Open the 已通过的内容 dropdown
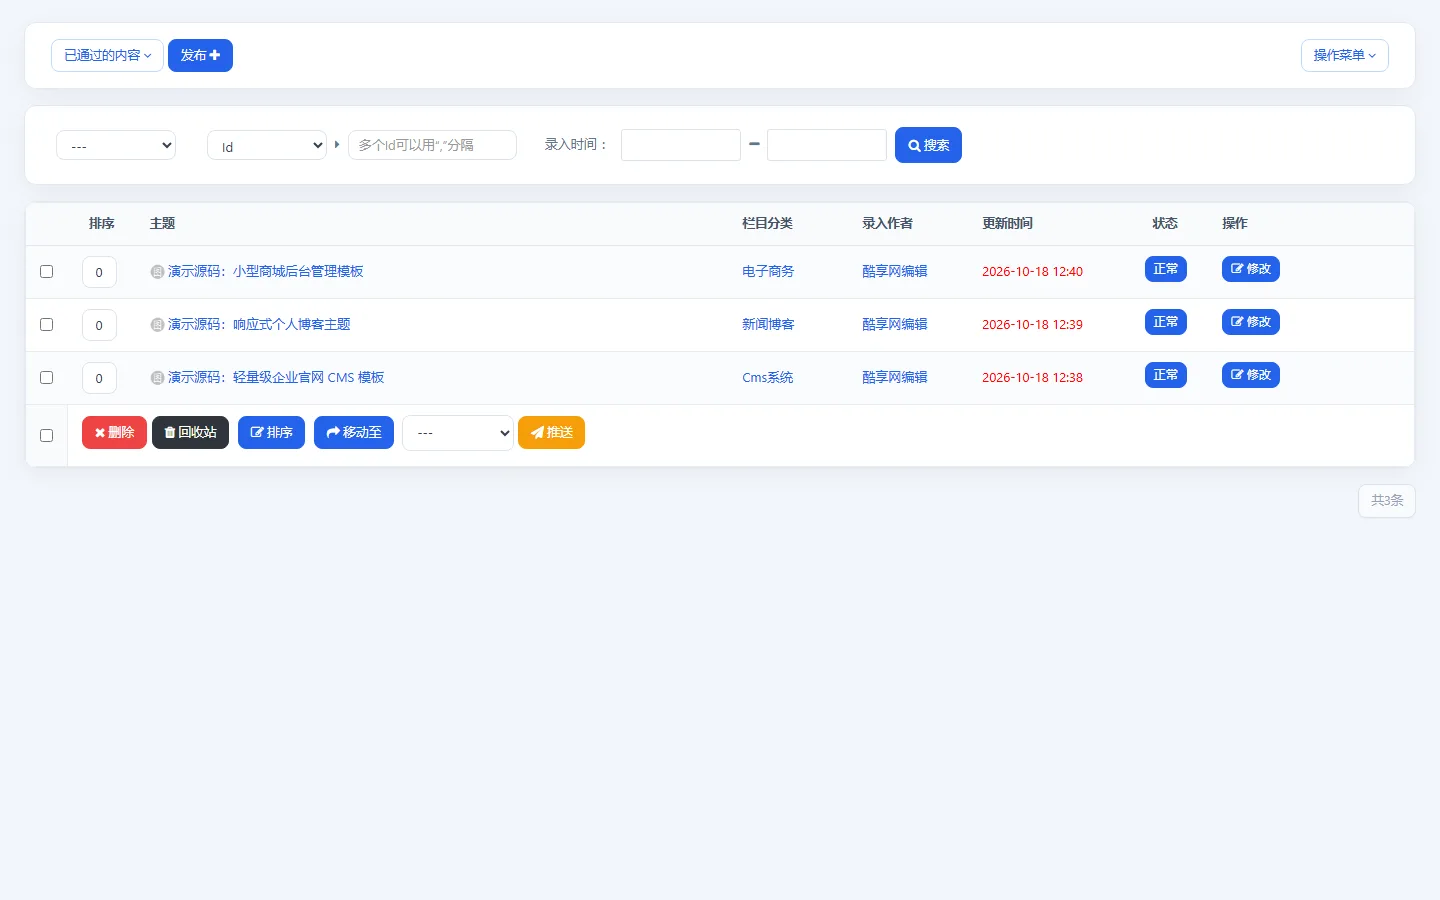Screen dimensions: 1440x900 click(107, 56)
